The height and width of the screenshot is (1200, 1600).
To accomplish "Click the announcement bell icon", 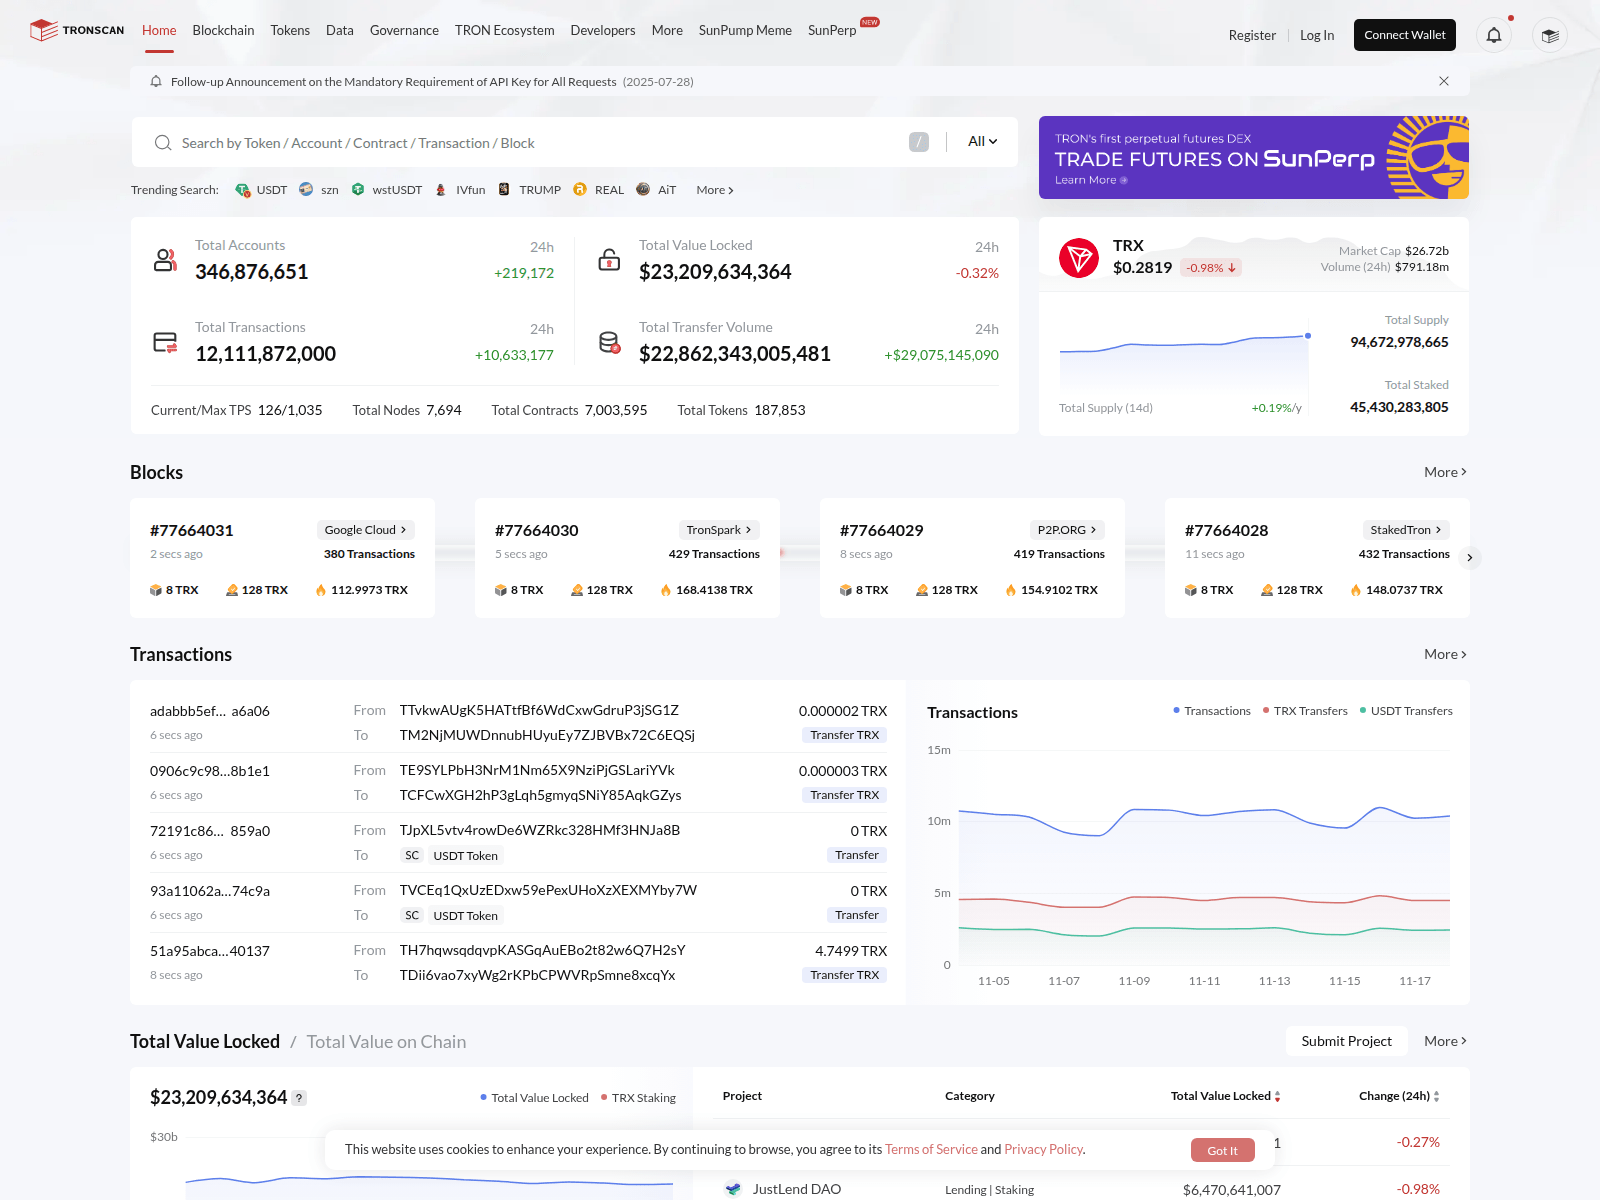I will click(x=156, y=81).
